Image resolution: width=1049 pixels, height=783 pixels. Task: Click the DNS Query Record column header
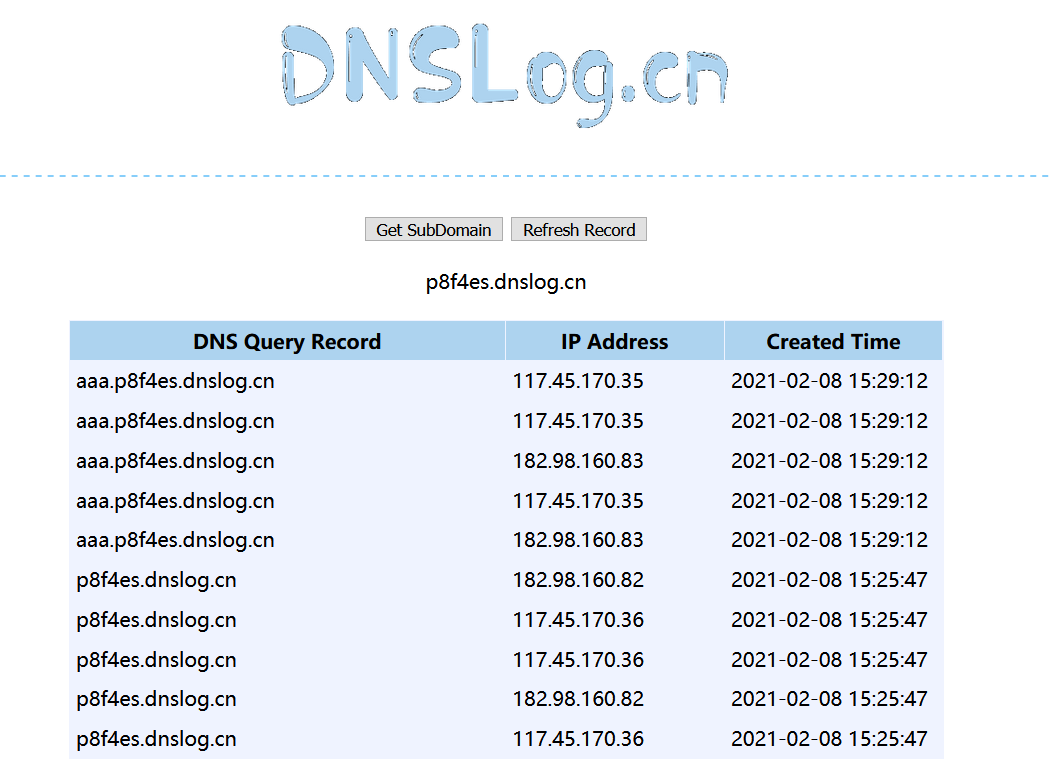pos(287,341)
